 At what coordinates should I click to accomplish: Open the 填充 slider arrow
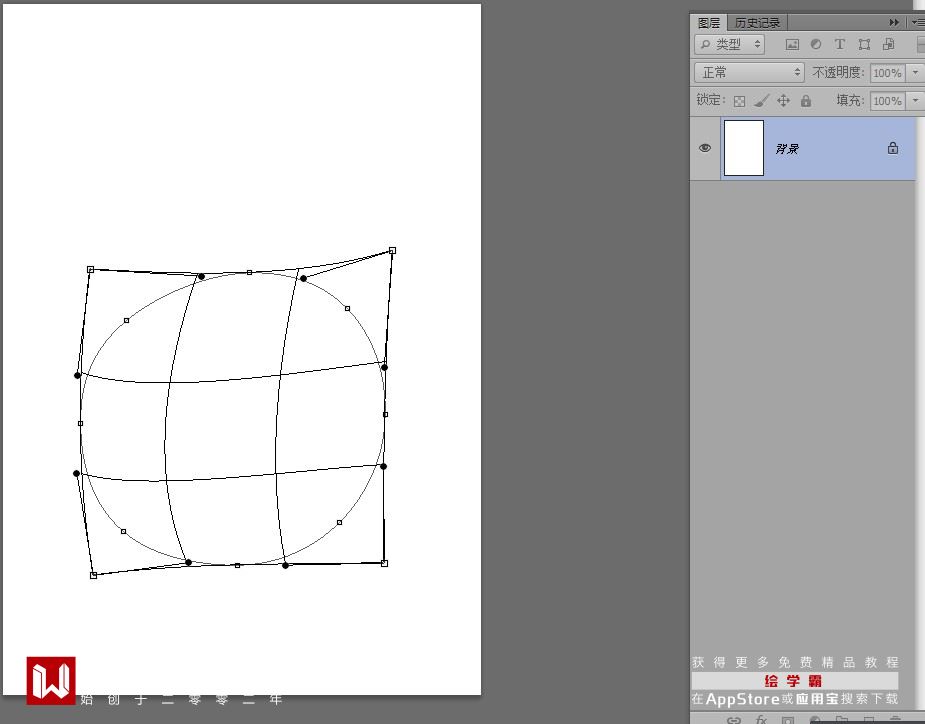click(x=916, y=101)
